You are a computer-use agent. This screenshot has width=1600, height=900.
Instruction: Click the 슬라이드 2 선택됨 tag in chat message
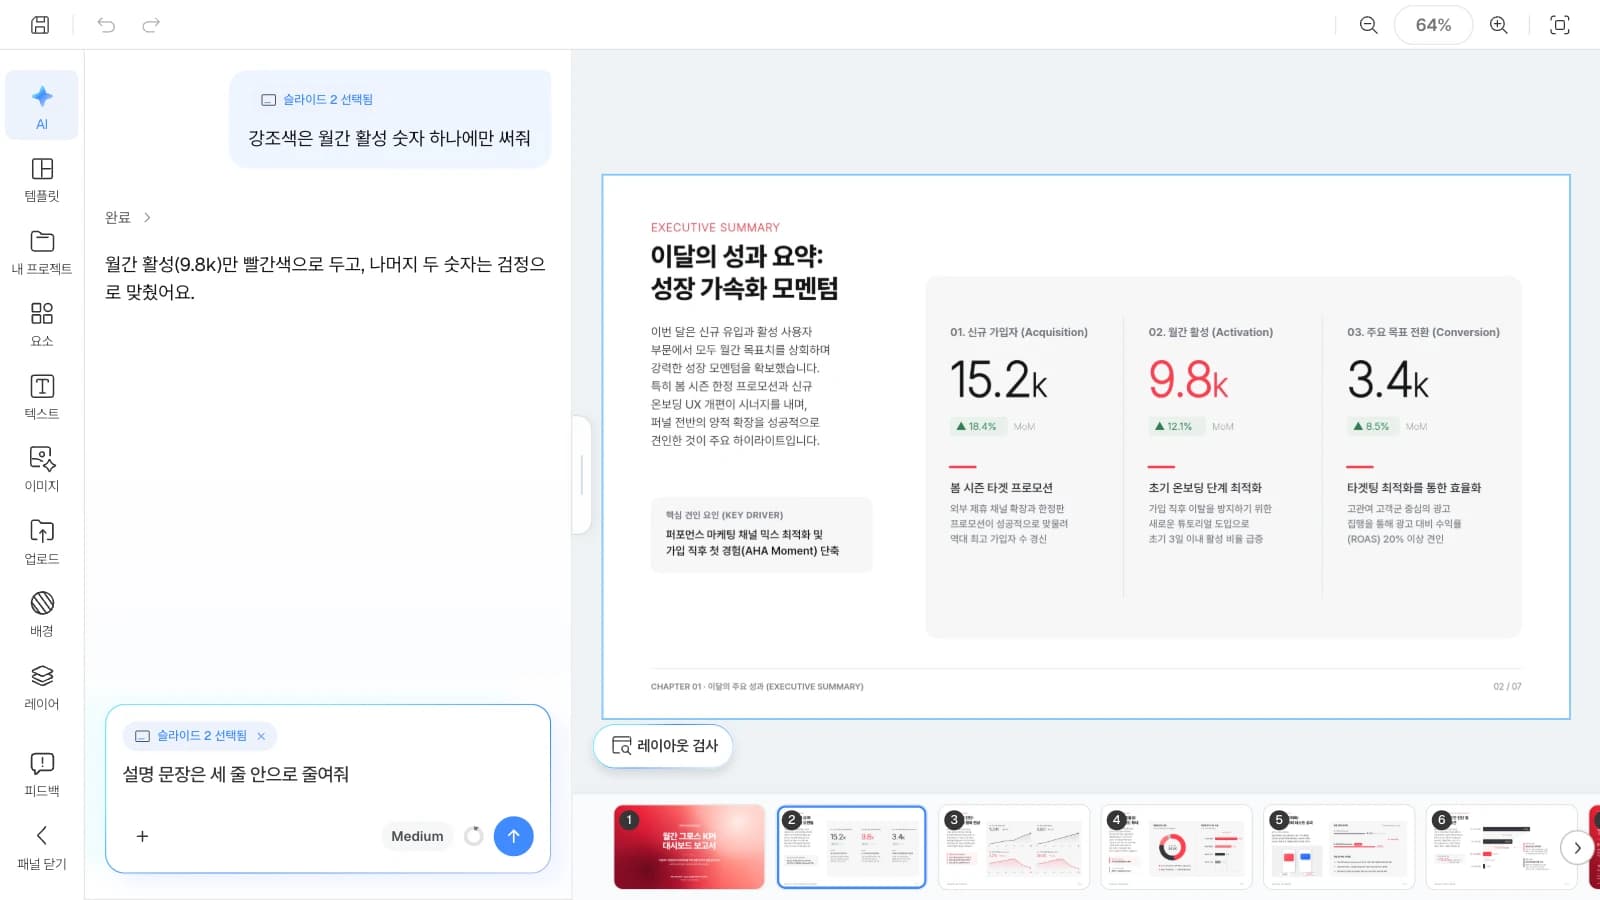317,100
